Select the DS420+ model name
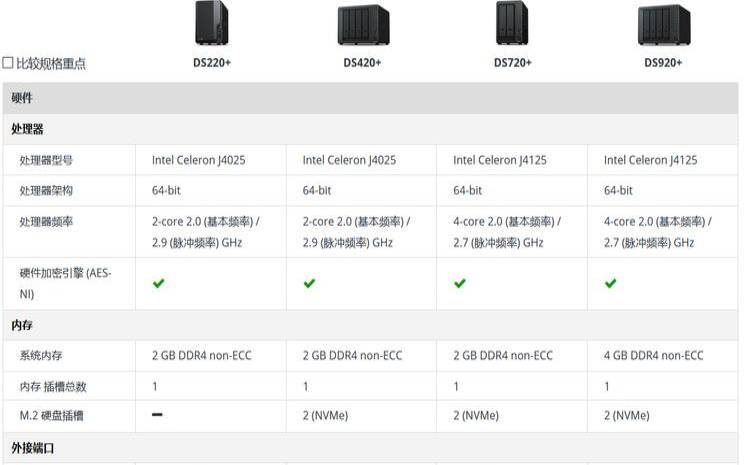This screenshot has height=465, width=745. (x=363, y=63)
